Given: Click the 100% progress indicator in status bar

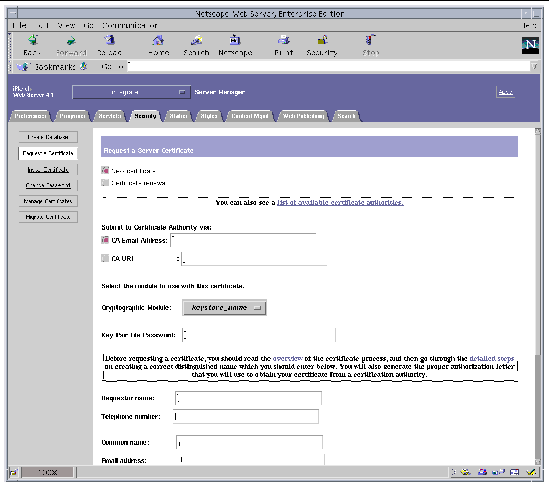Looking at the screenshot, I should point(47,472).
